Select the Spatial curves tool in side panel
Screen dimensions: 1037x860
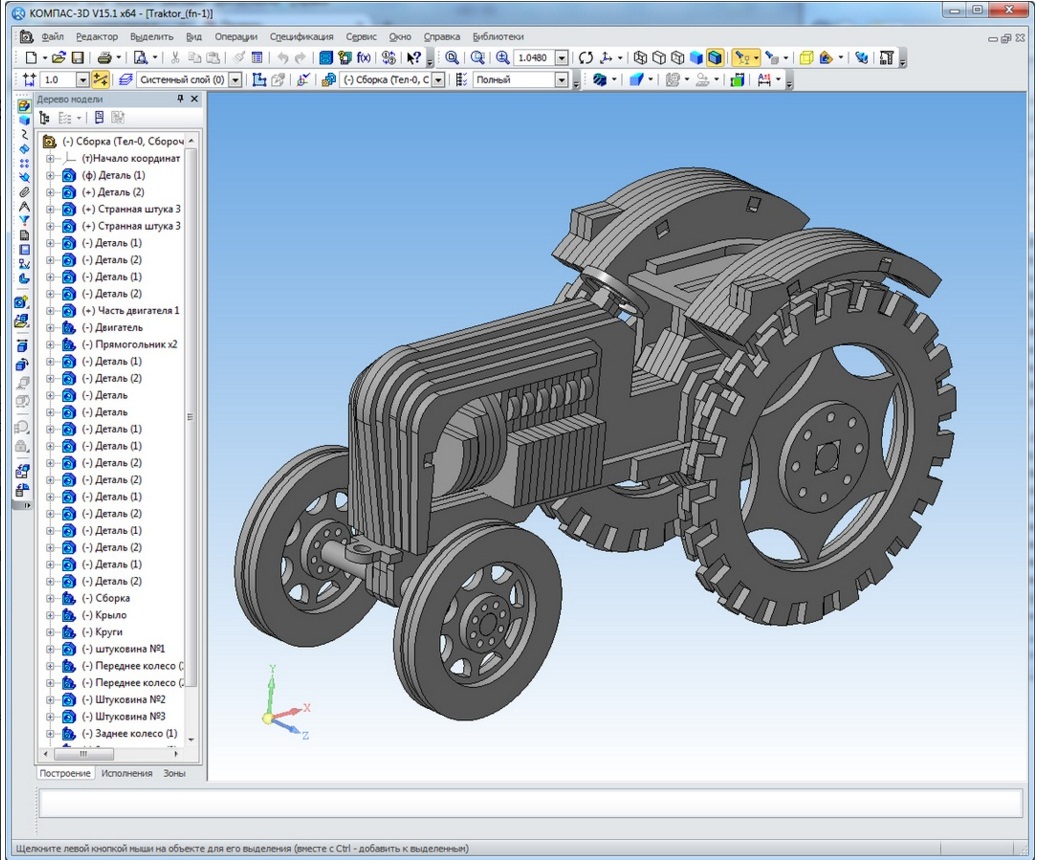24,134
